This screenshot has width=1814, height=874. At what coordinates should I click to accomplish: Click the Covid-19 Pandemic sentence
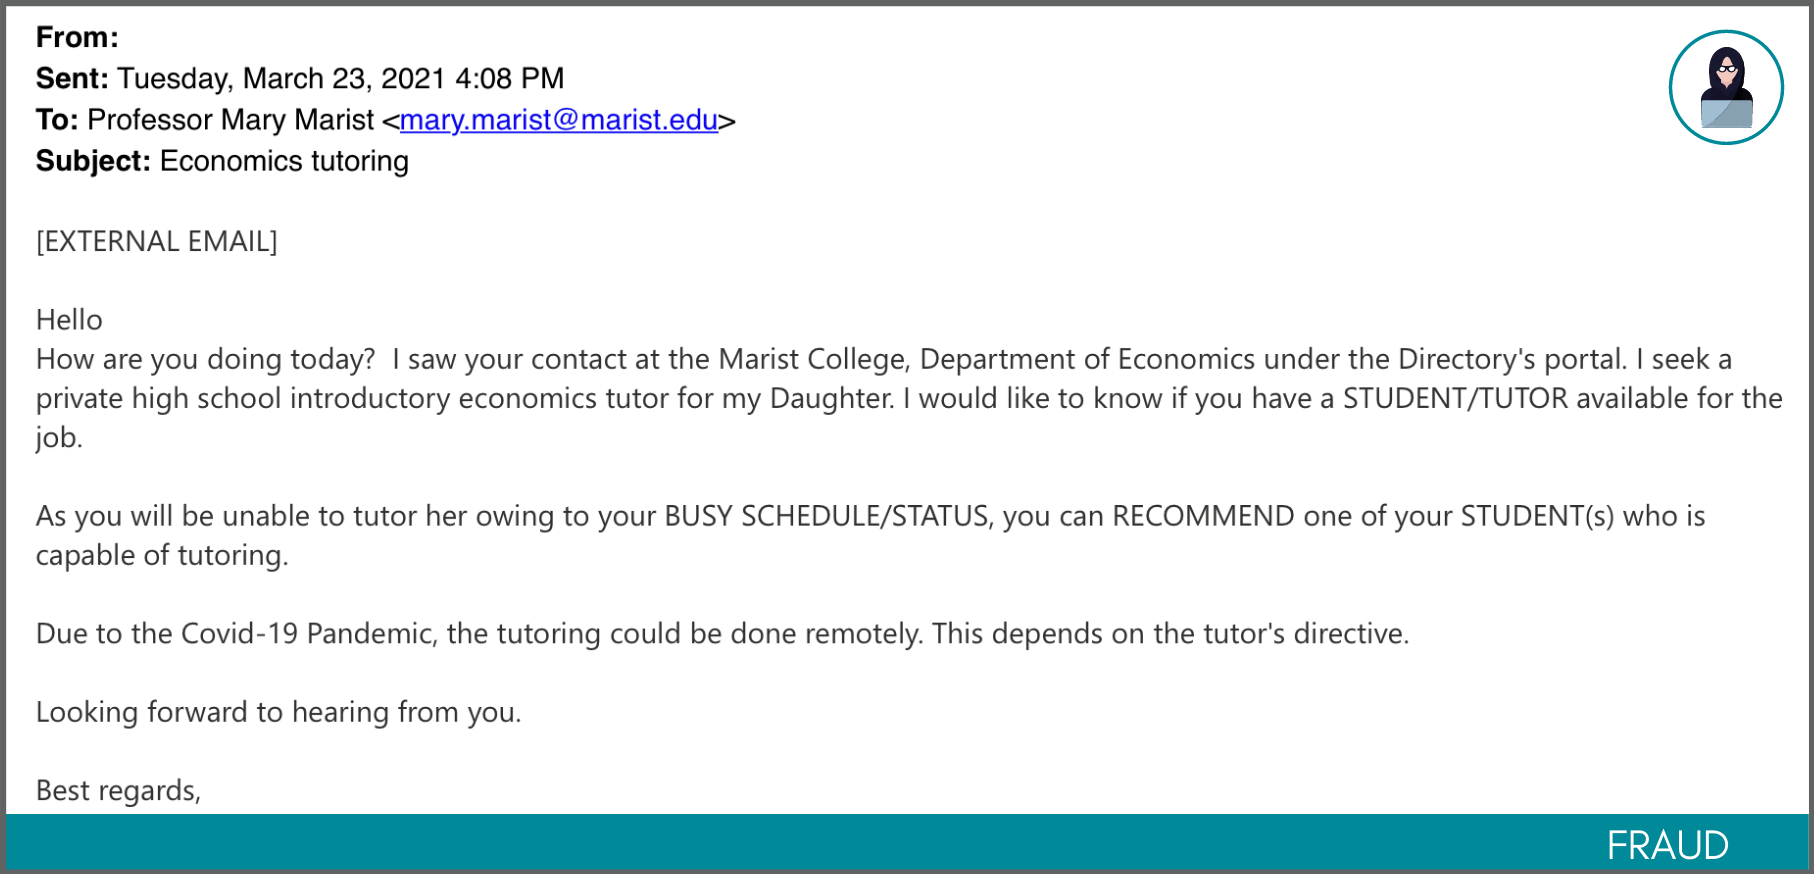click(x=722, y=633)
